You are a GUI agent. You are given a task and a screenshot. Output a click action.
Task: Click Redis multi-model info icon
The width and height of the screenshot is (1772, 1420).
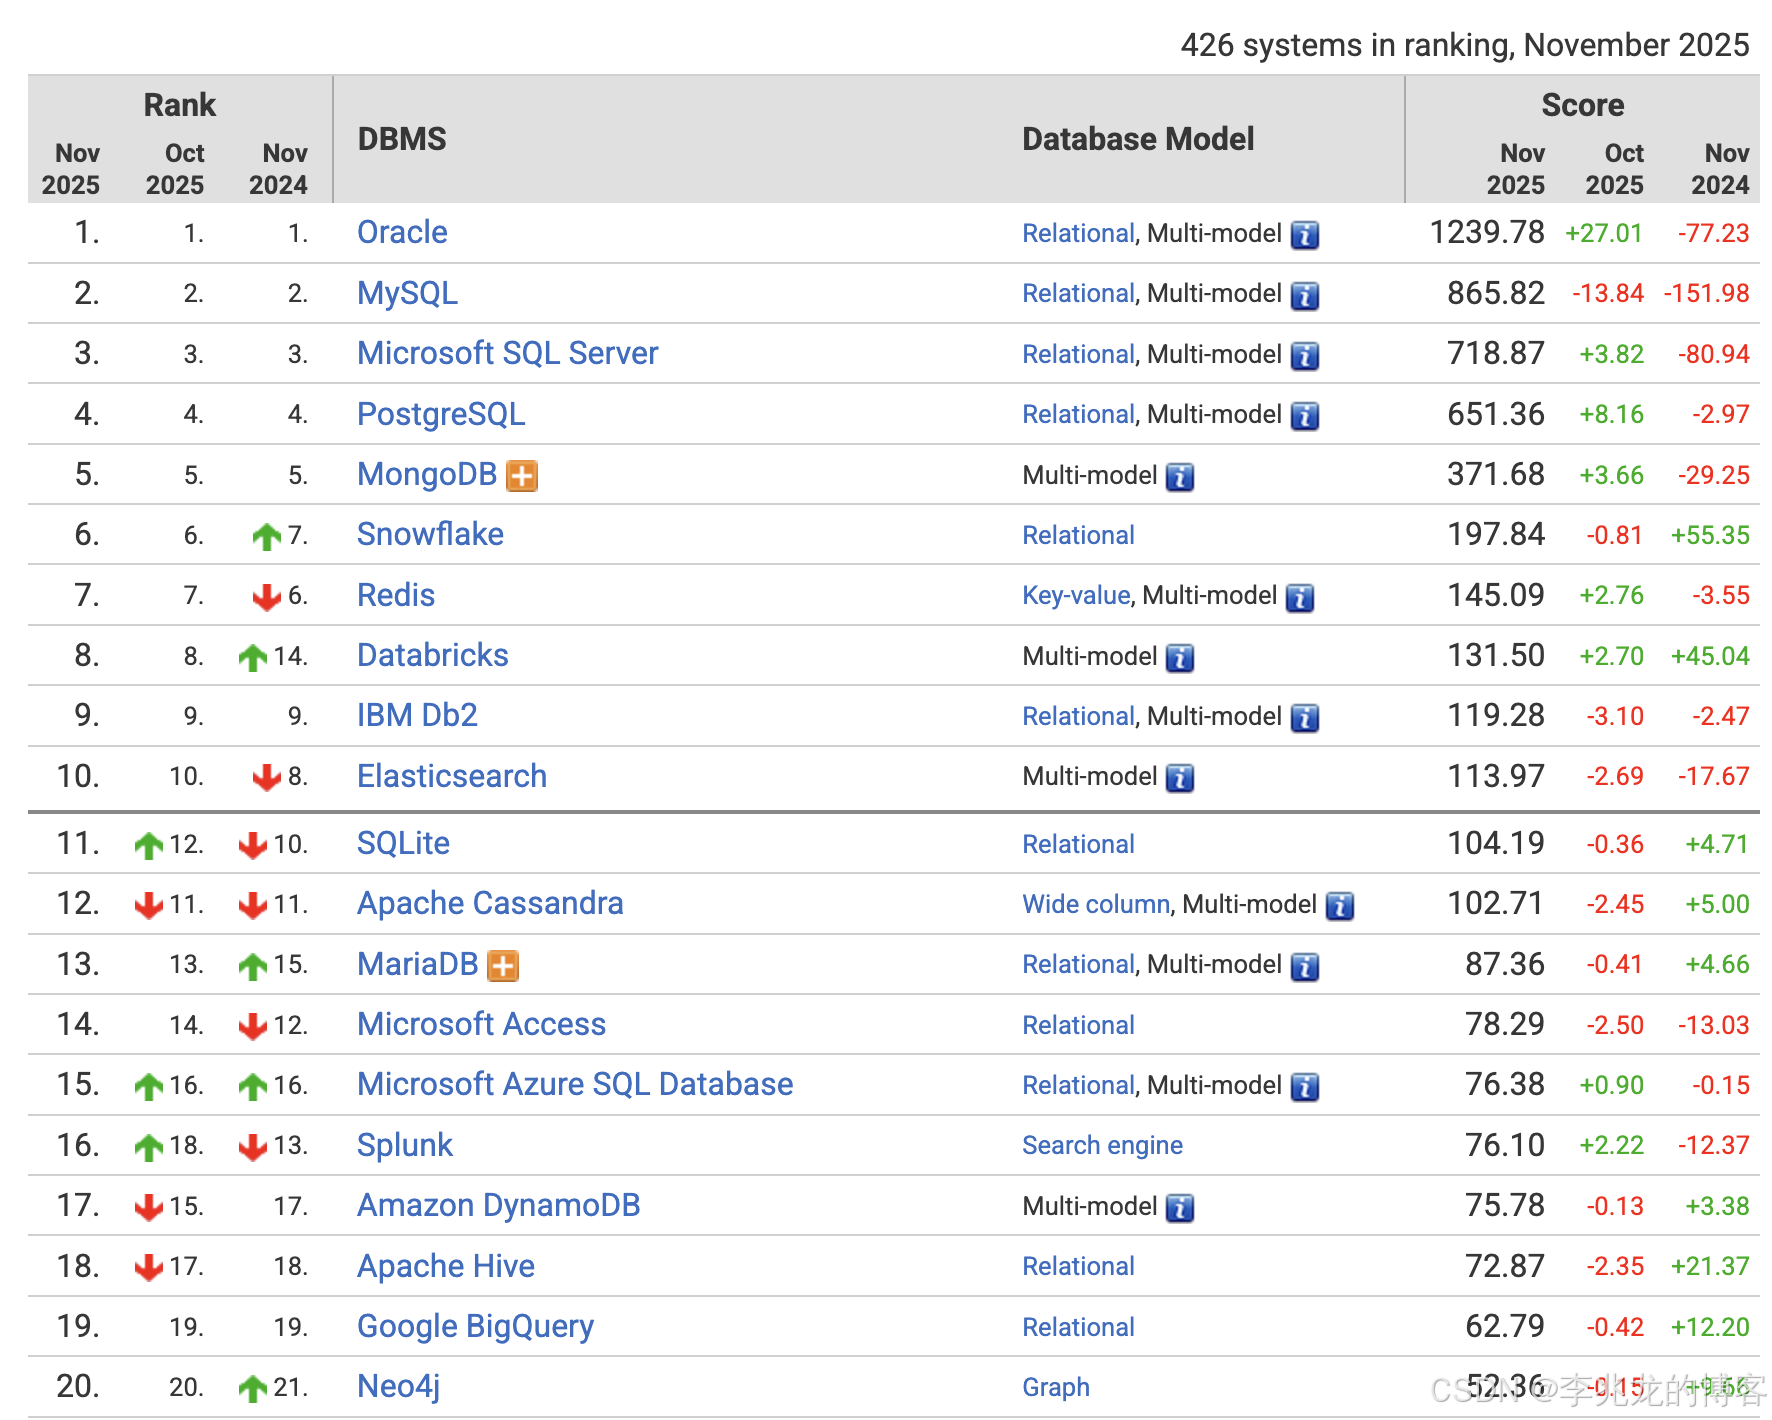(1299, 597)
